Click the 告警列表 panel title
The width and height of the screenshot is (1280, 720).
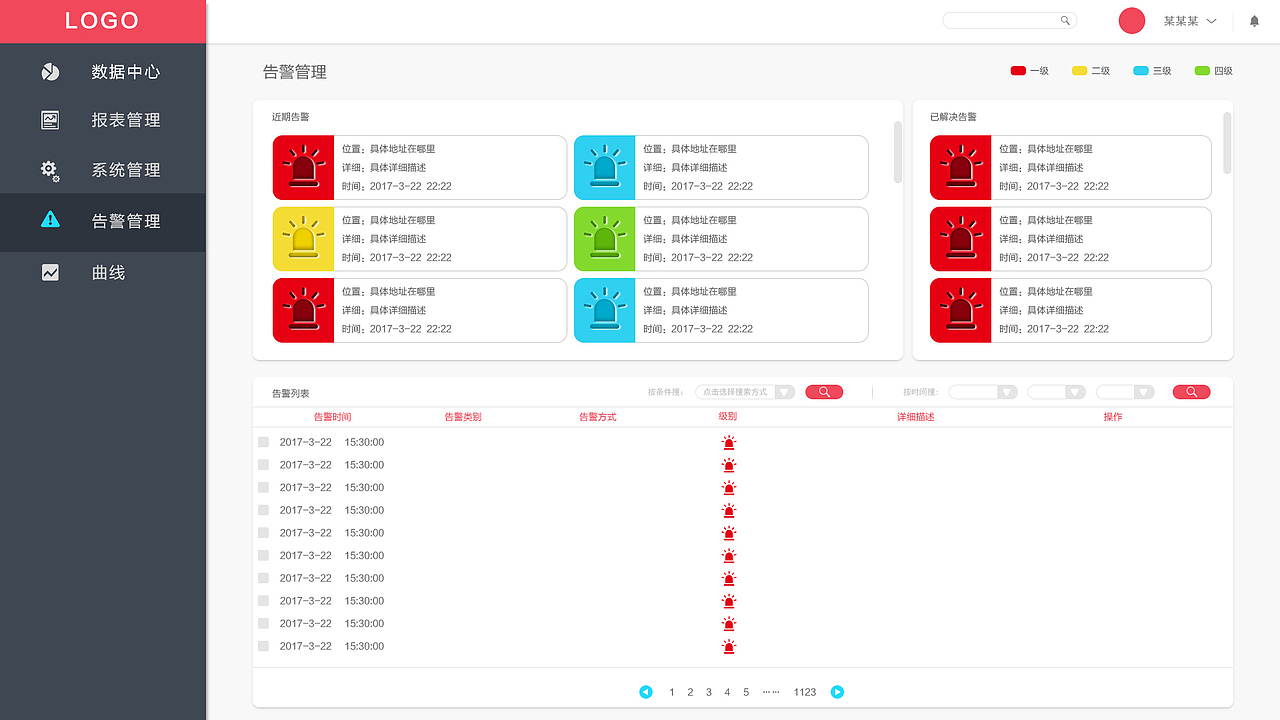tap(291, 394)
